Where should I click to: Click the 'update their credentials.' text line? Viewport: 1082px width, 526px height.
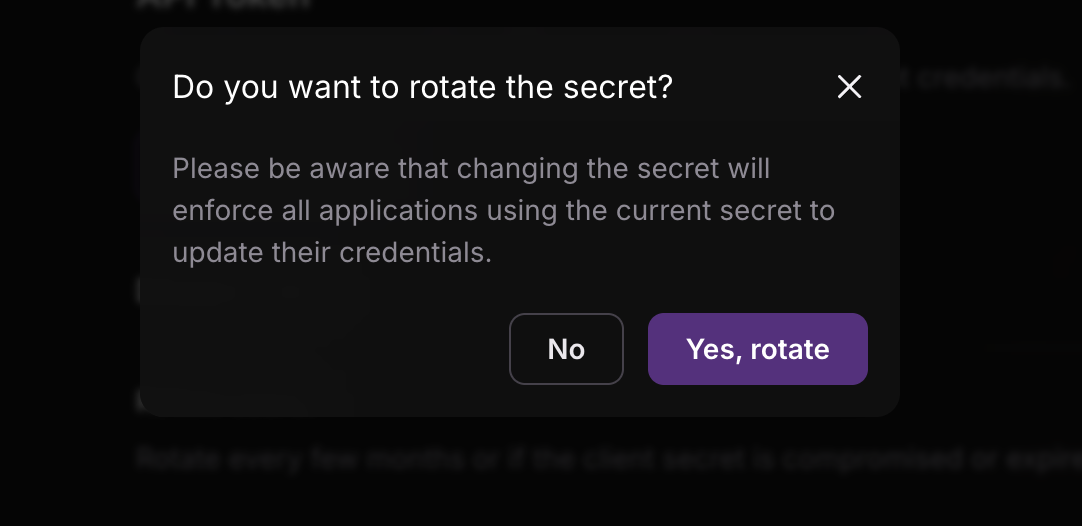pyautogui.click(x=332, y=252)
